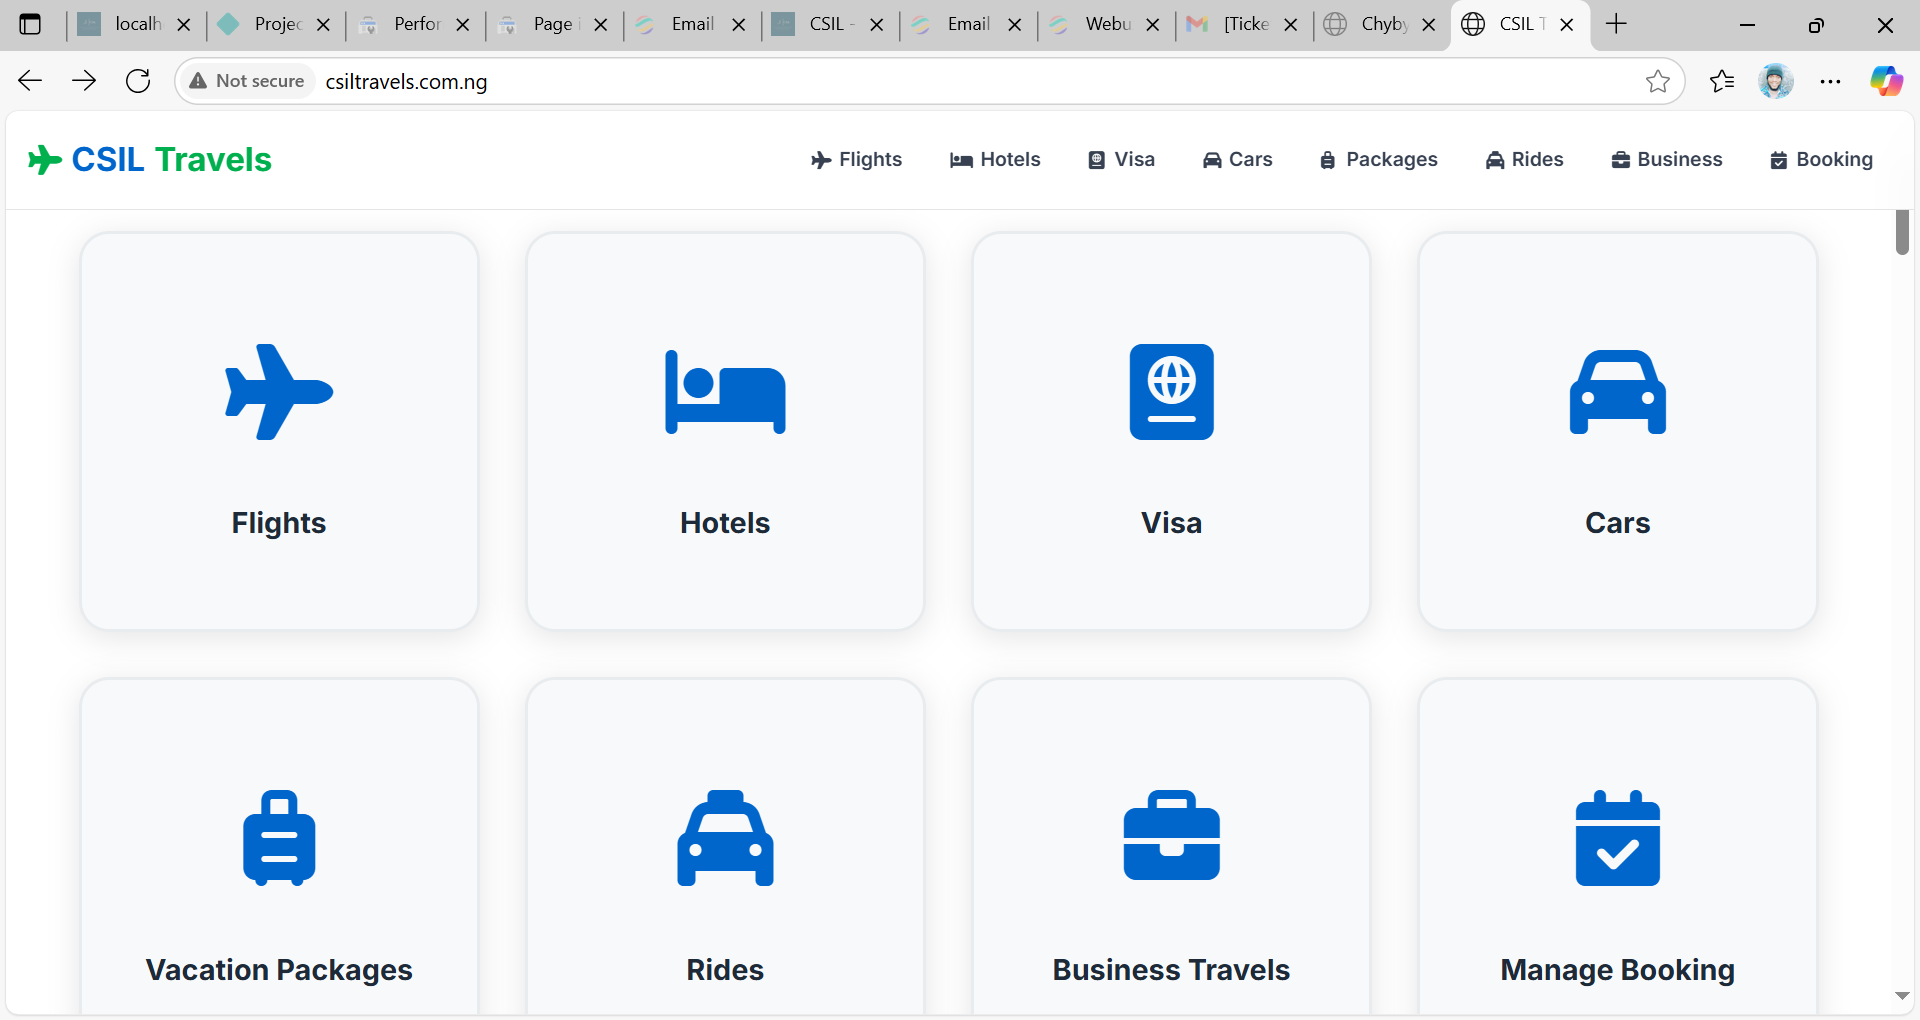The image size is (1920, 1020).
Task: Click the briefcase icon for Business Travels
Action: [x=1171, y=836]
